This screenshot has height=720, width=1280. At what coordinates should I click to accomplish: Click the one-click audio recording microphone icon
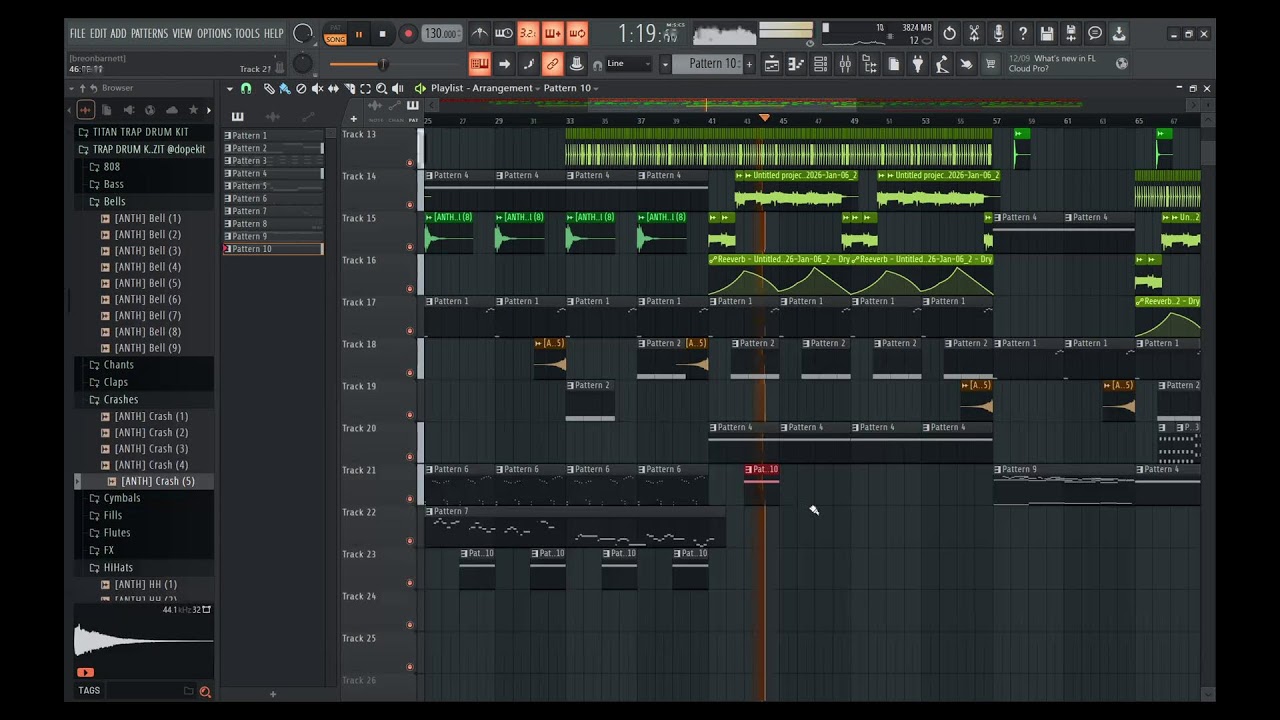click(x=998, y=34)
